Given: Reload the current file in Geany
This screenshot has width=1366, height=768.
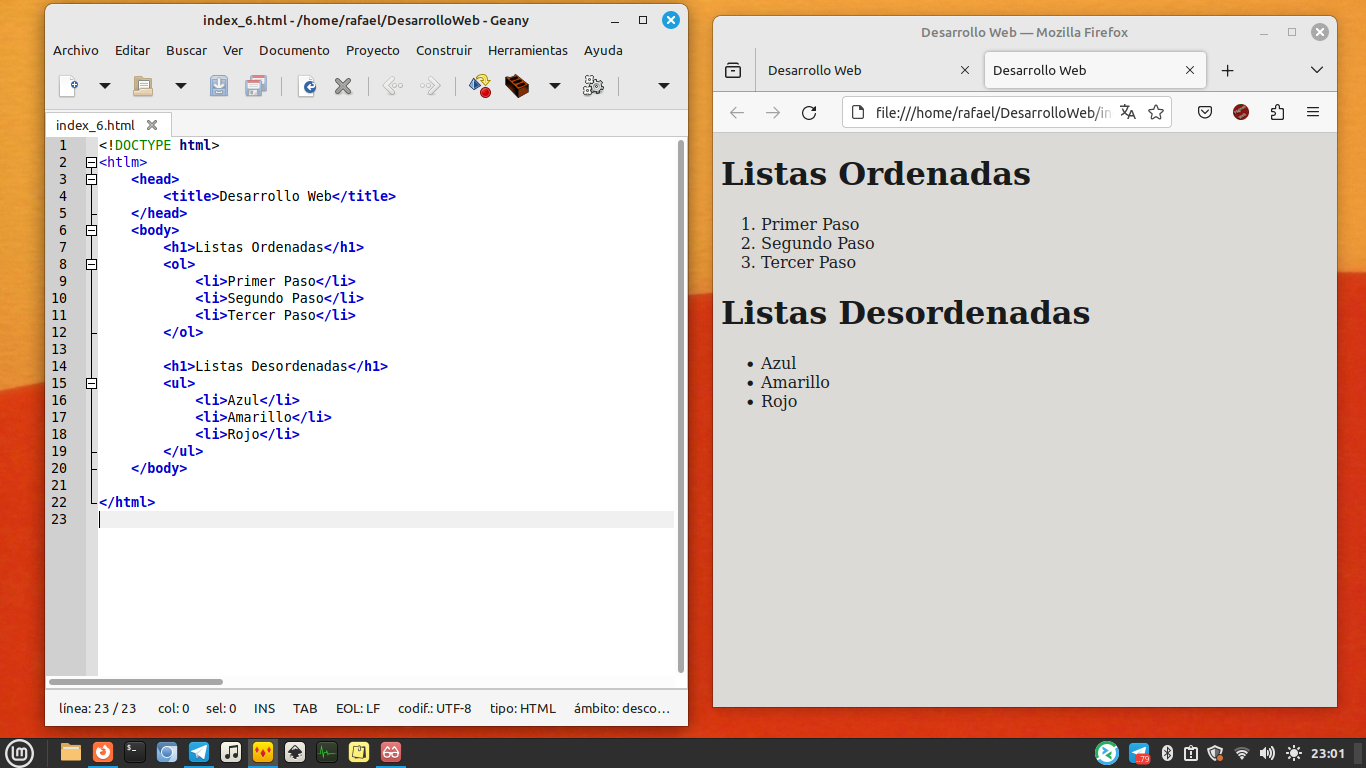Looking at the screenshot, I should click(307, 86).
